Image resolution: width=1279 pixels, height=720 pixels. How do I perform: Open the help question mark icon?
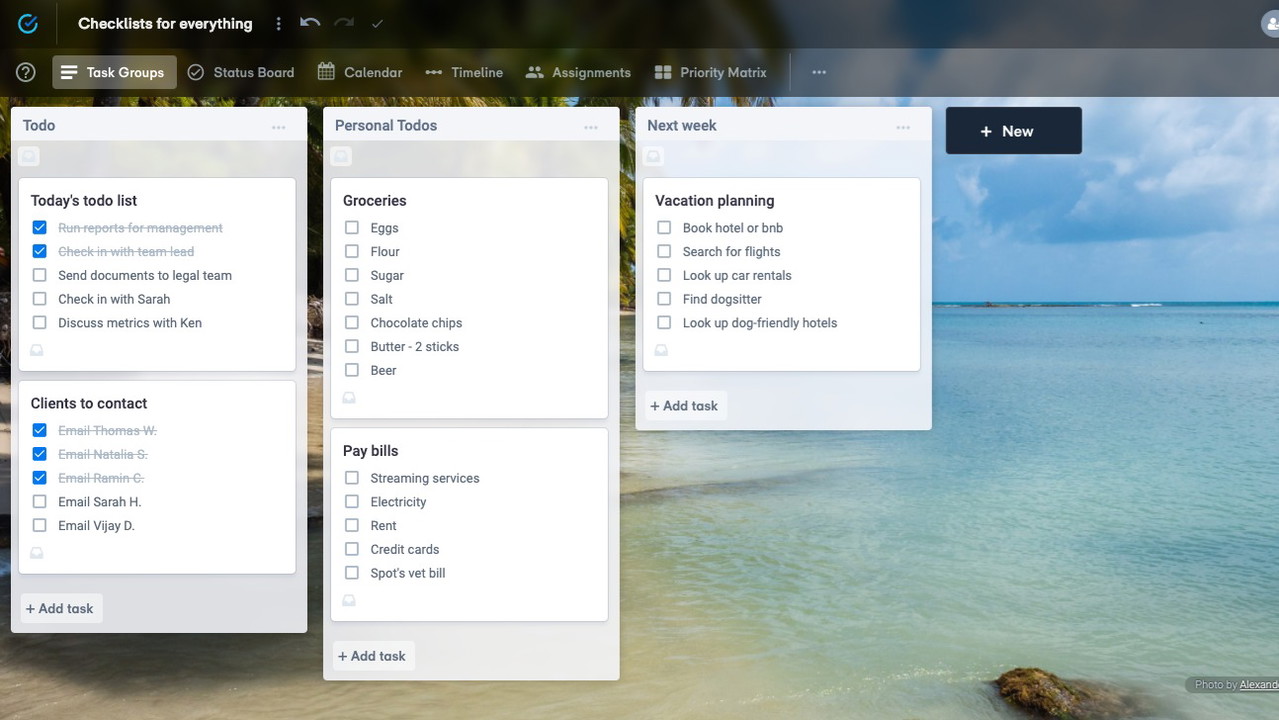coord(26,72)
